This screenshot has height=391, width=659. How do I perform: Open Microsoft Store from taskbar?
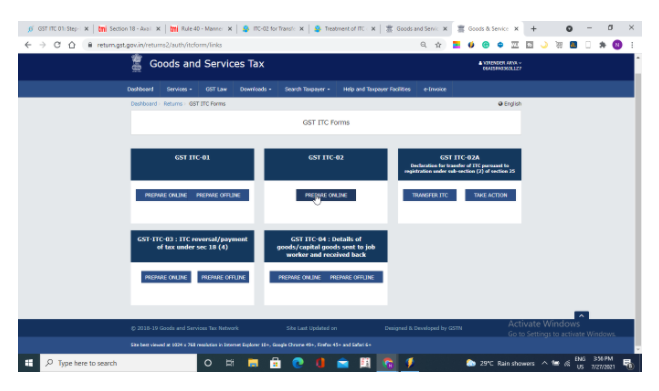[275, 363]
